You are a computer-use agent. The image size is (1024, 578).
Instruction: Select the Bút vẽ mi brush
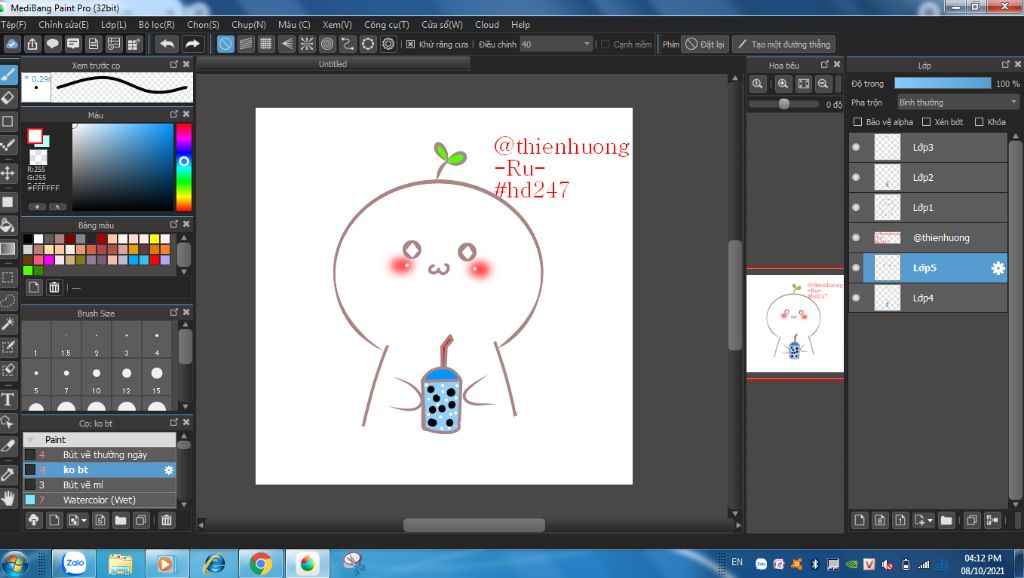100,485
